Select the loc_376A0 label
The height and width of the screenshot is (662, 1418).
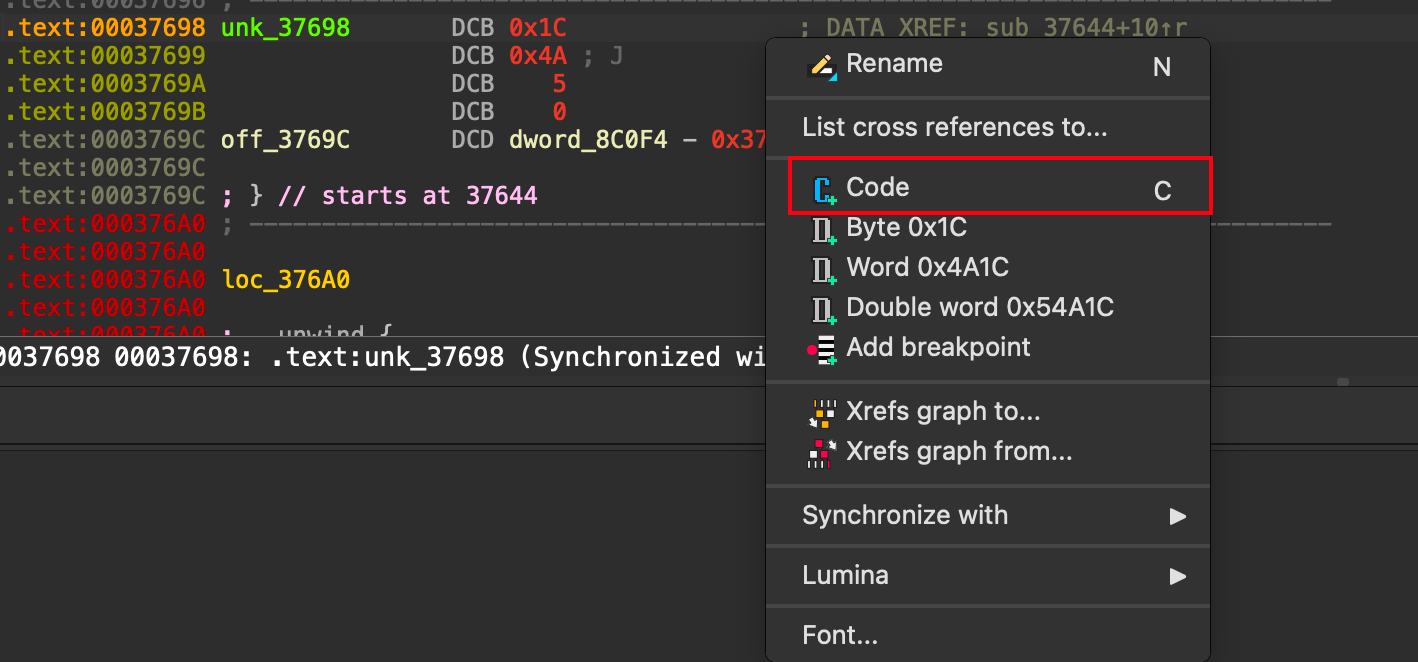[x=286, y=280]
